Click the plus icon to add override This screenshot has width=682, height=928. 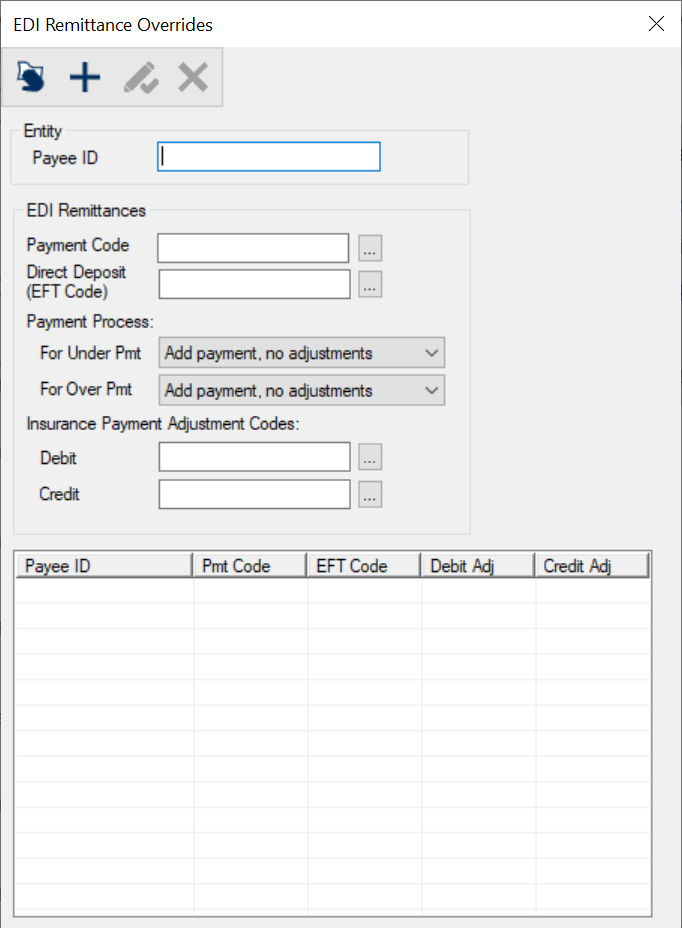click(85, 77)
